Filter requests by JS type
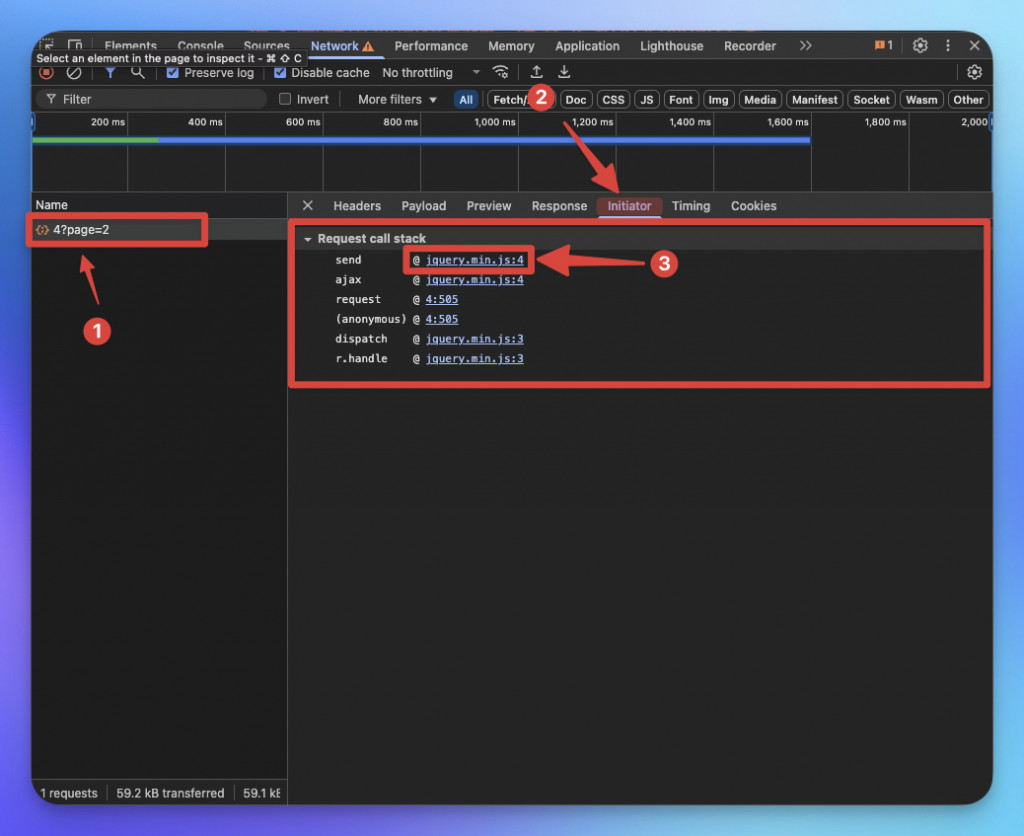This screenshot has width=1024, height=836. click(647, 100)
